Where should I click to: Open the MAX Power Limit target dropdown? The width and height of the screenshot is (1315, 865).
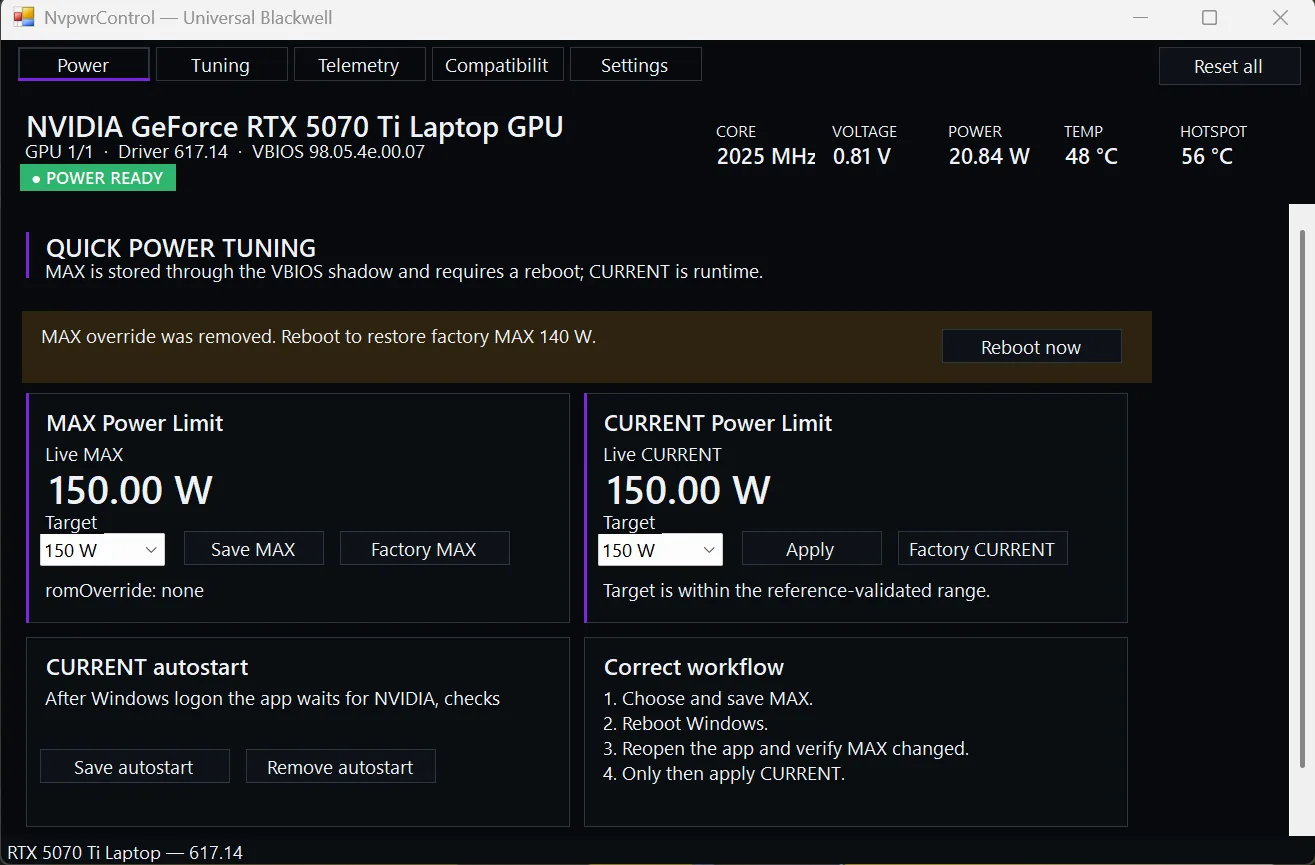click(102, 550)
